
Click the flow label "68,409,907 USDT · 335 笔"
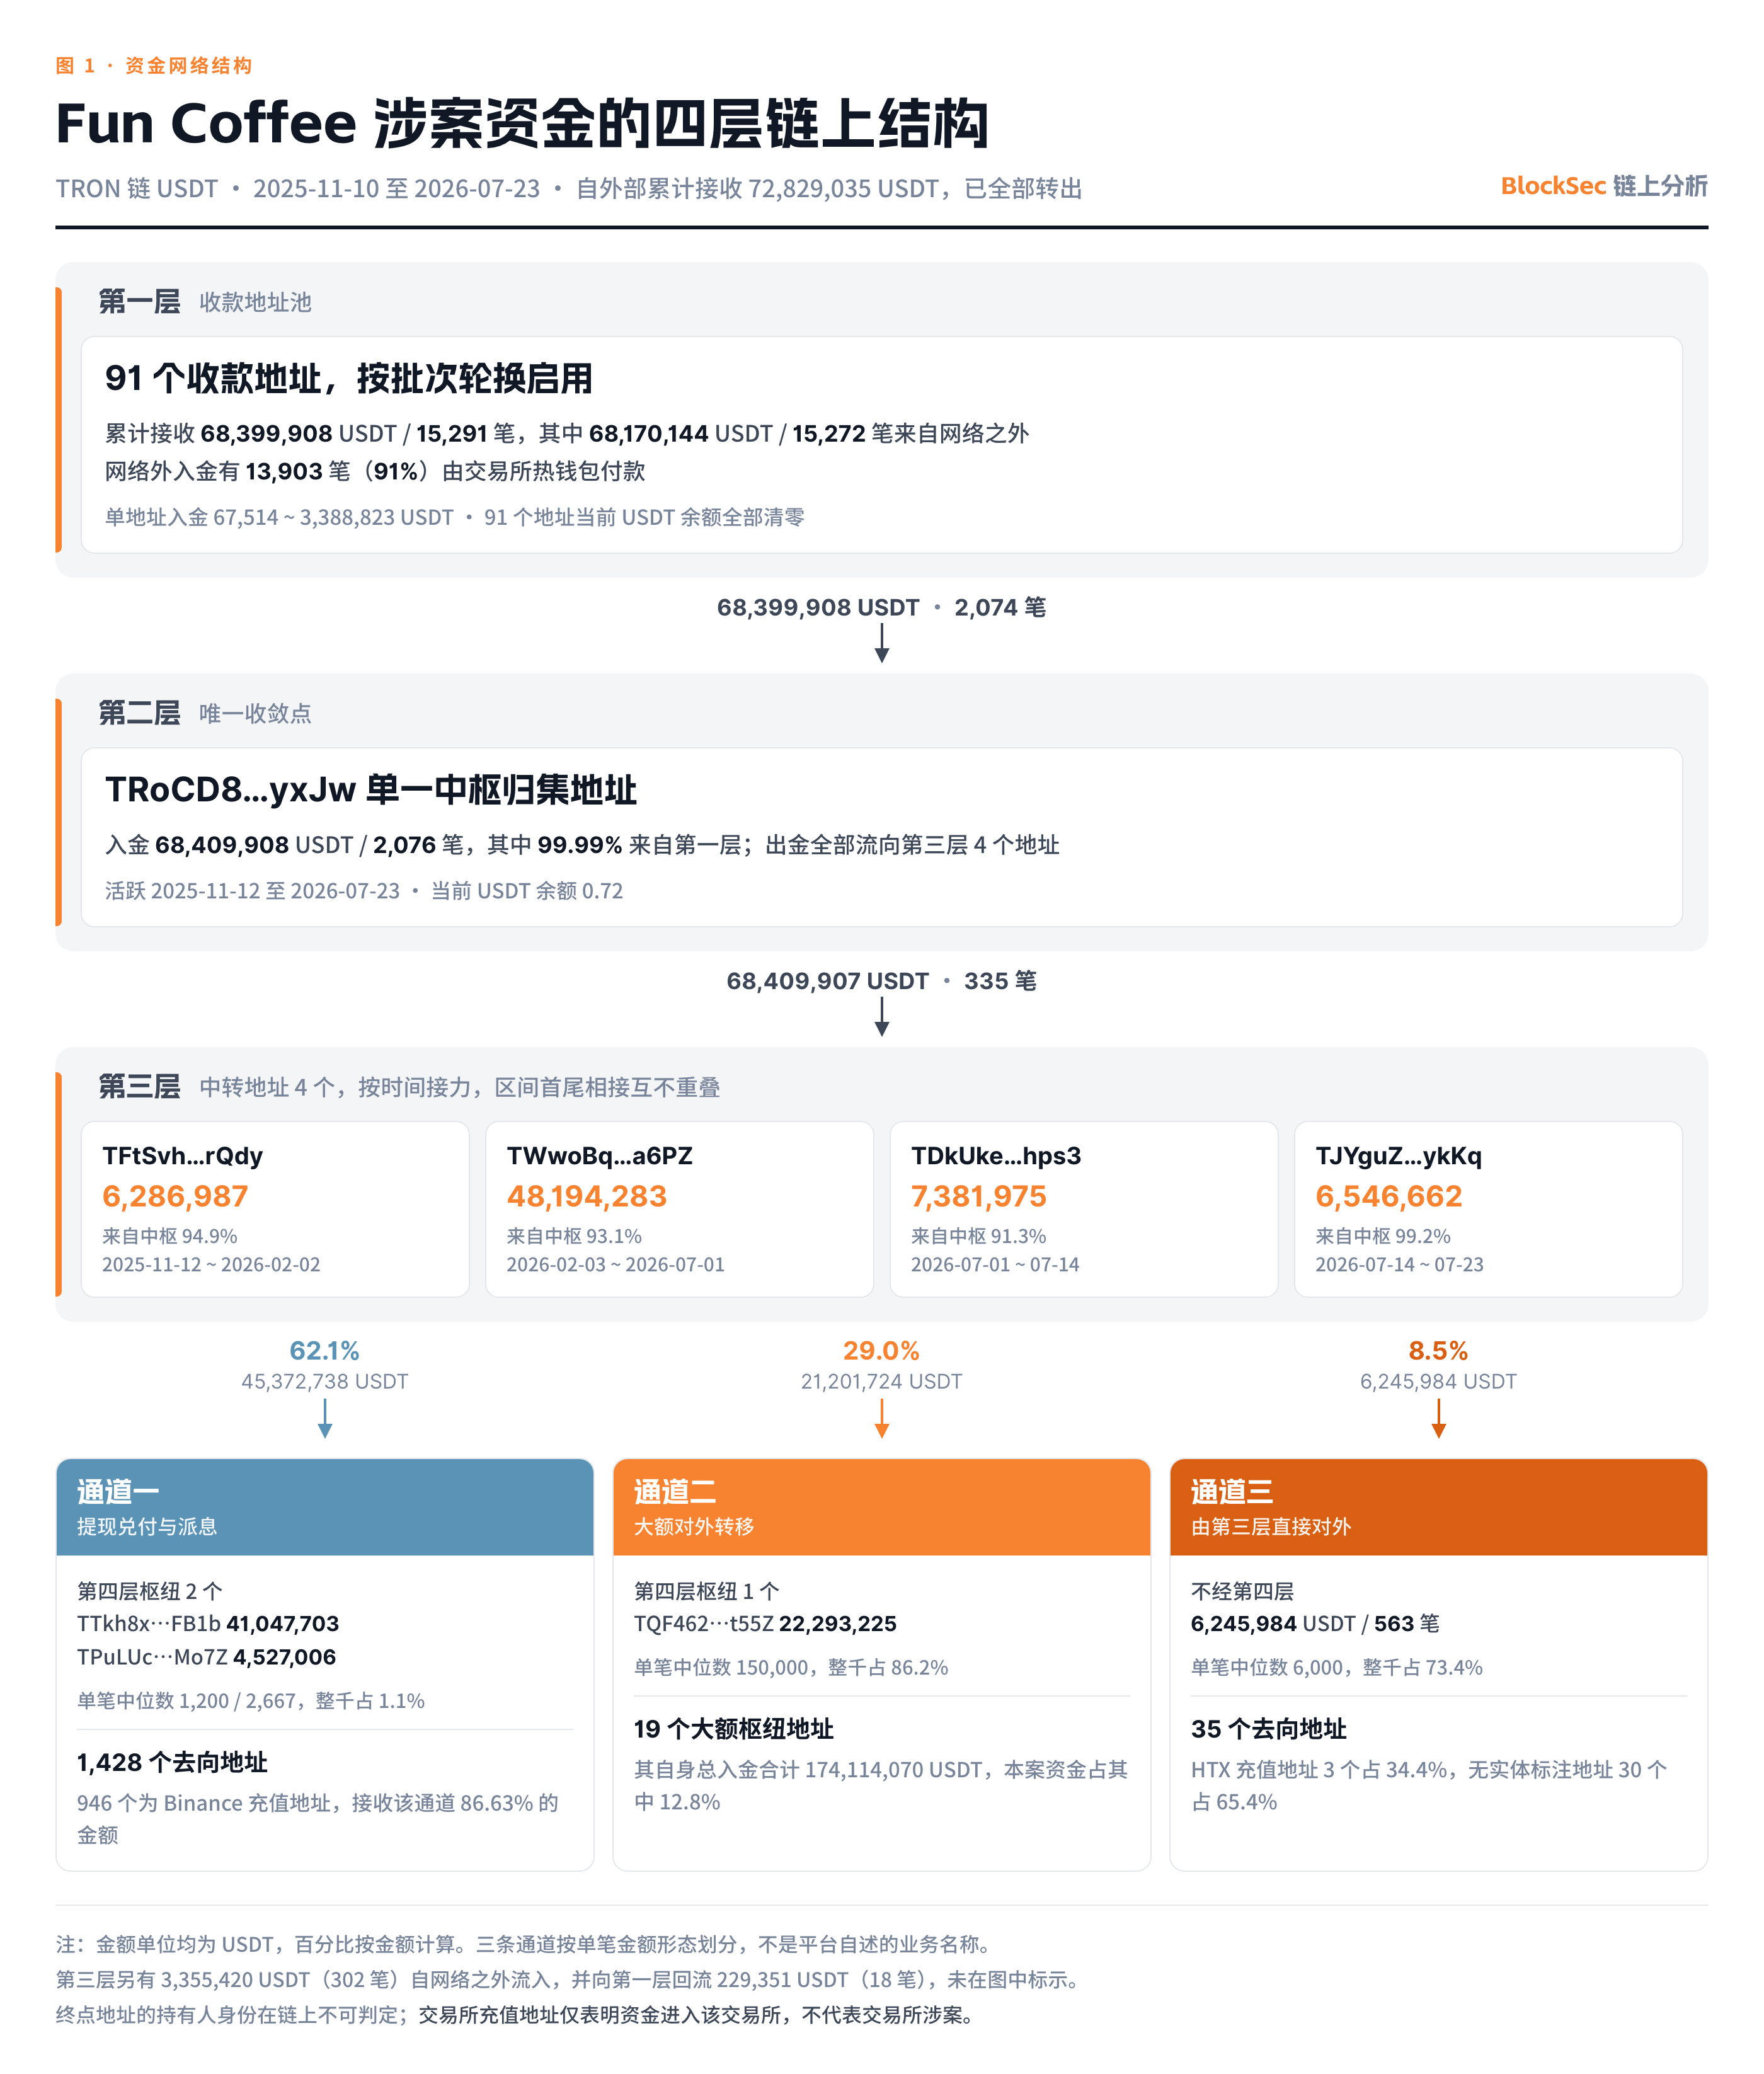881,981
